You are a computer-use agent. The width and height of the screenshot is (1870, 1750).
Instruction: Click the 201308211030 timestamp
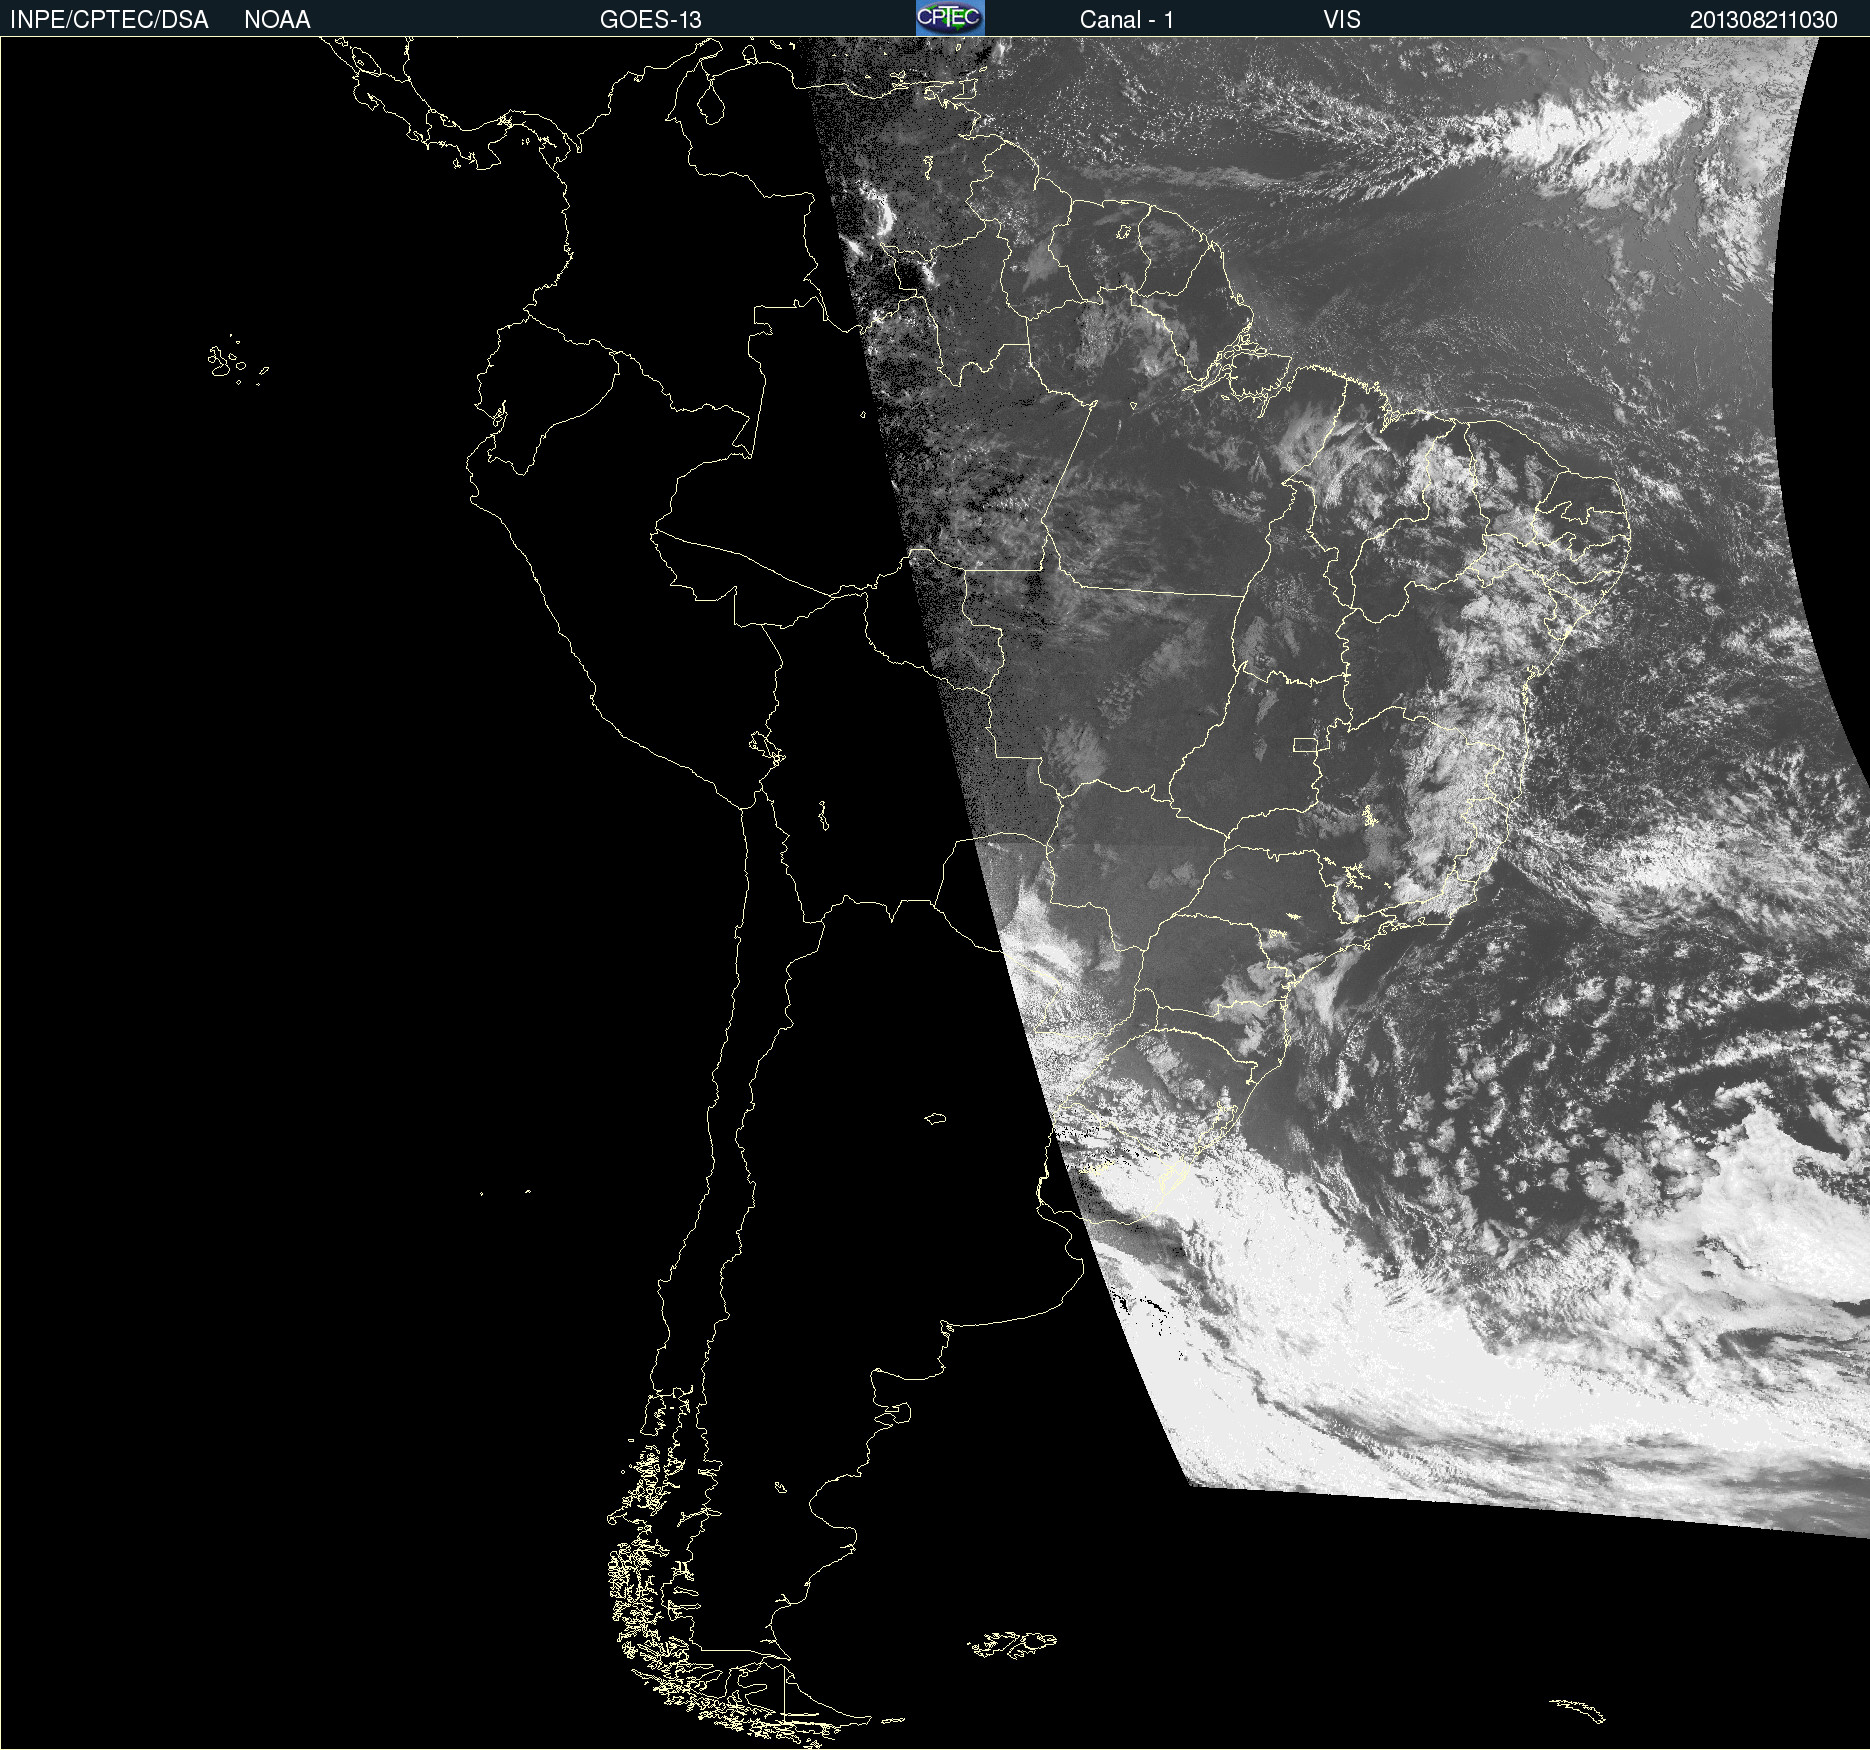coord(1763,20)
